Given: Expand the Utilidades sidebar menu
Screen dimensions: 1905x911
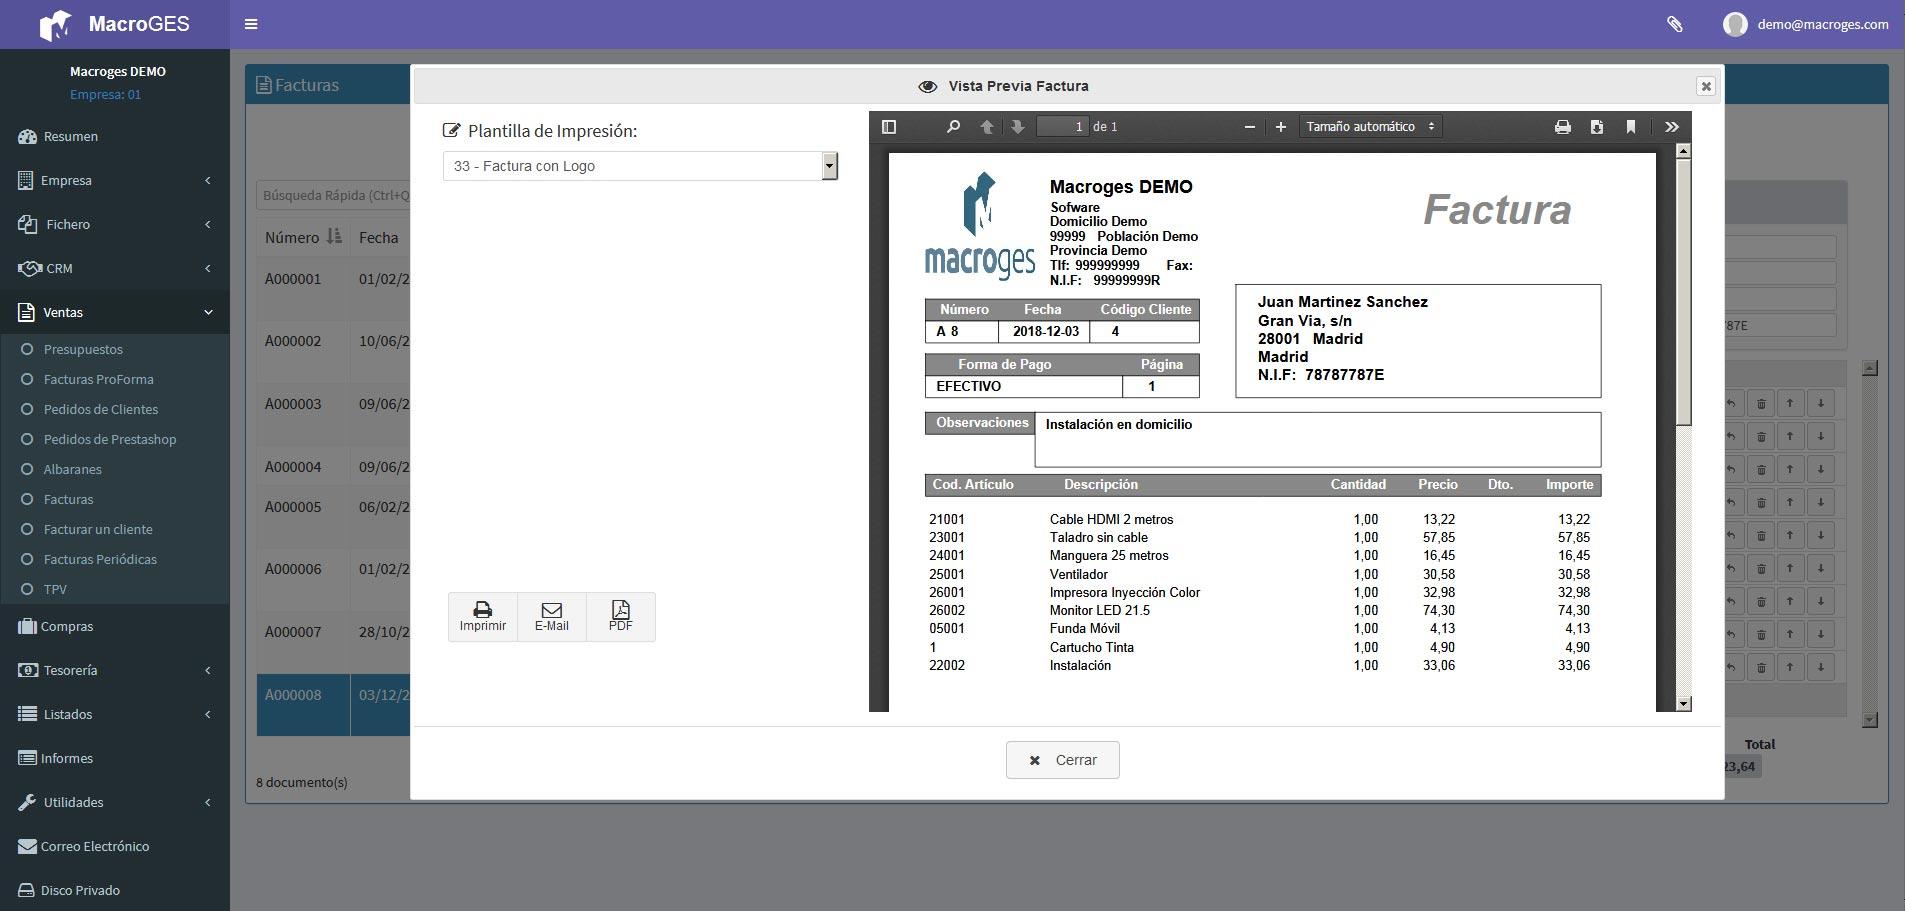Looking at the screenshot, I should 115,802.
